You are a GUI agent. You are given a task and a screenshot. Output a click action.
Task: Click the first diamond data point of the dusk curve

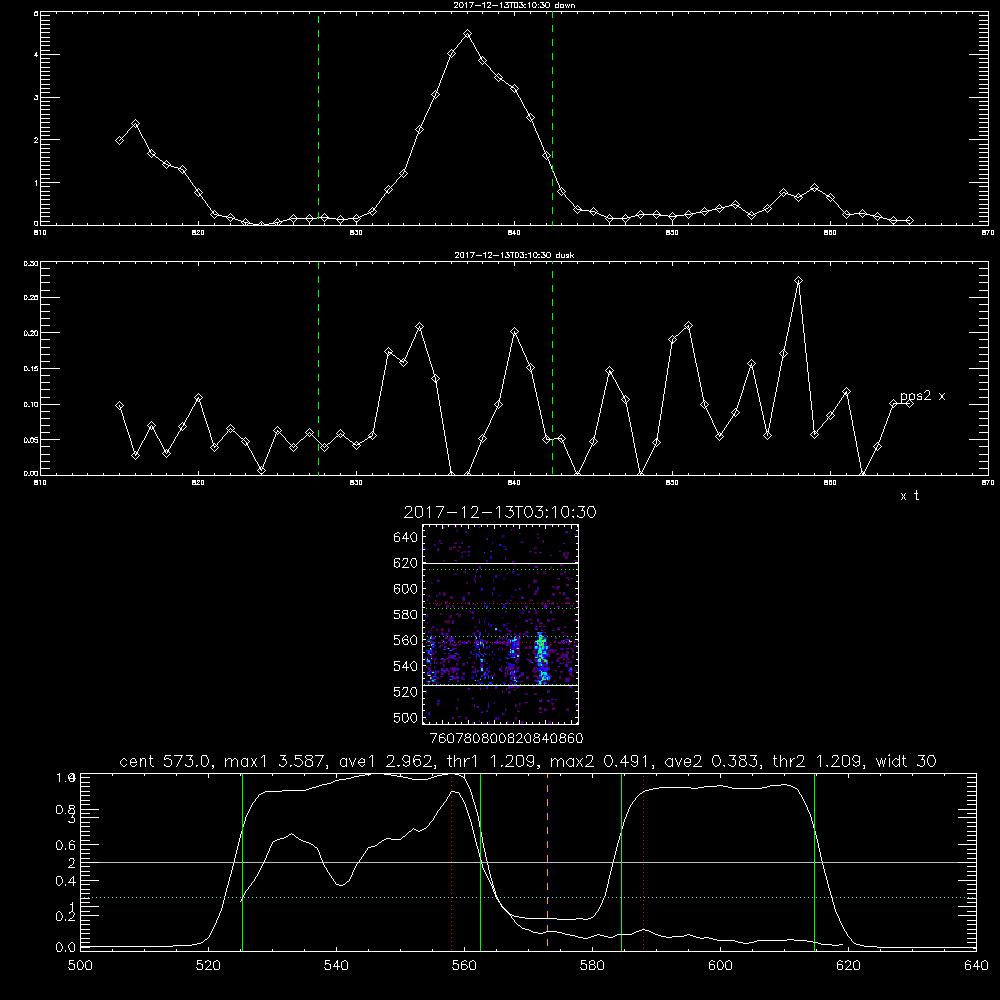tap(119, 406)
